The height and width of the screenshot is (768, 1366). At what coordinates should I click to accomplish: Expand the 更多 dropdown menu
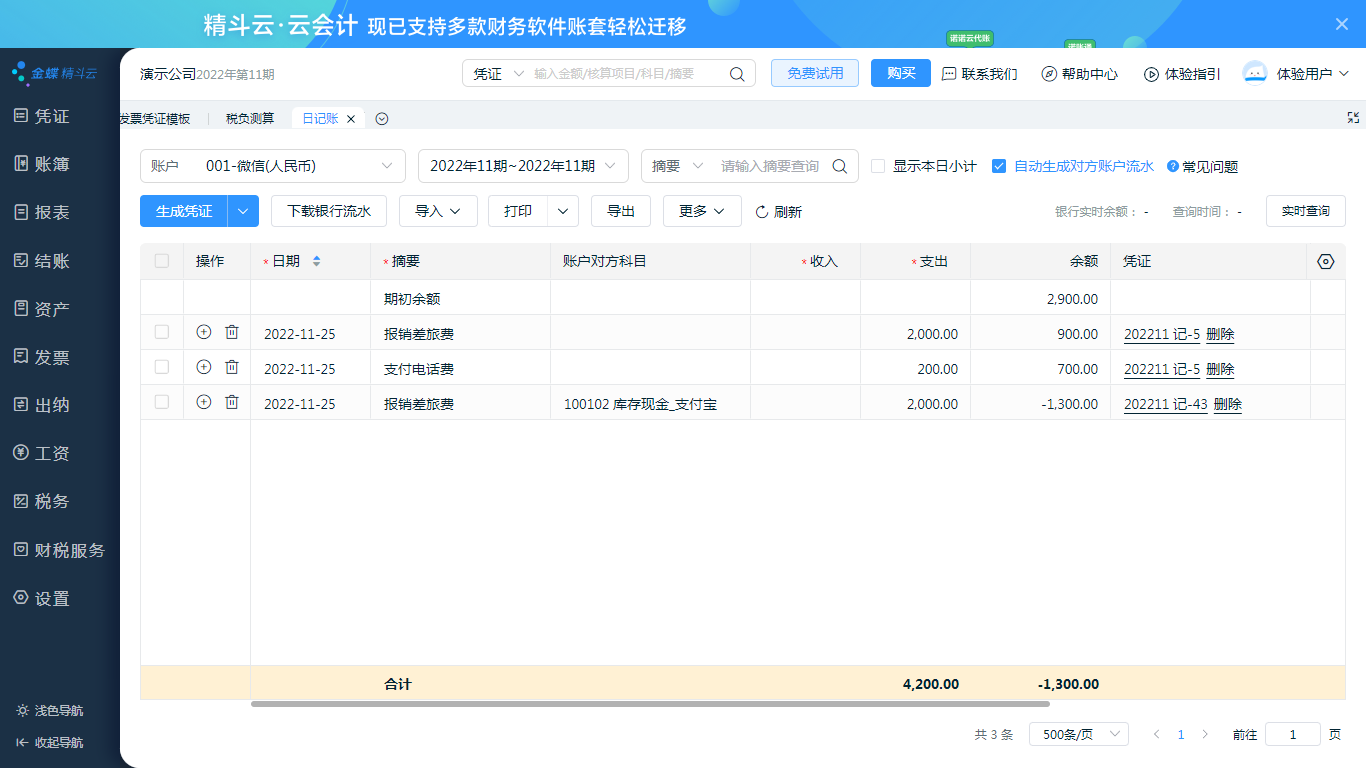(x=701, y=211)
